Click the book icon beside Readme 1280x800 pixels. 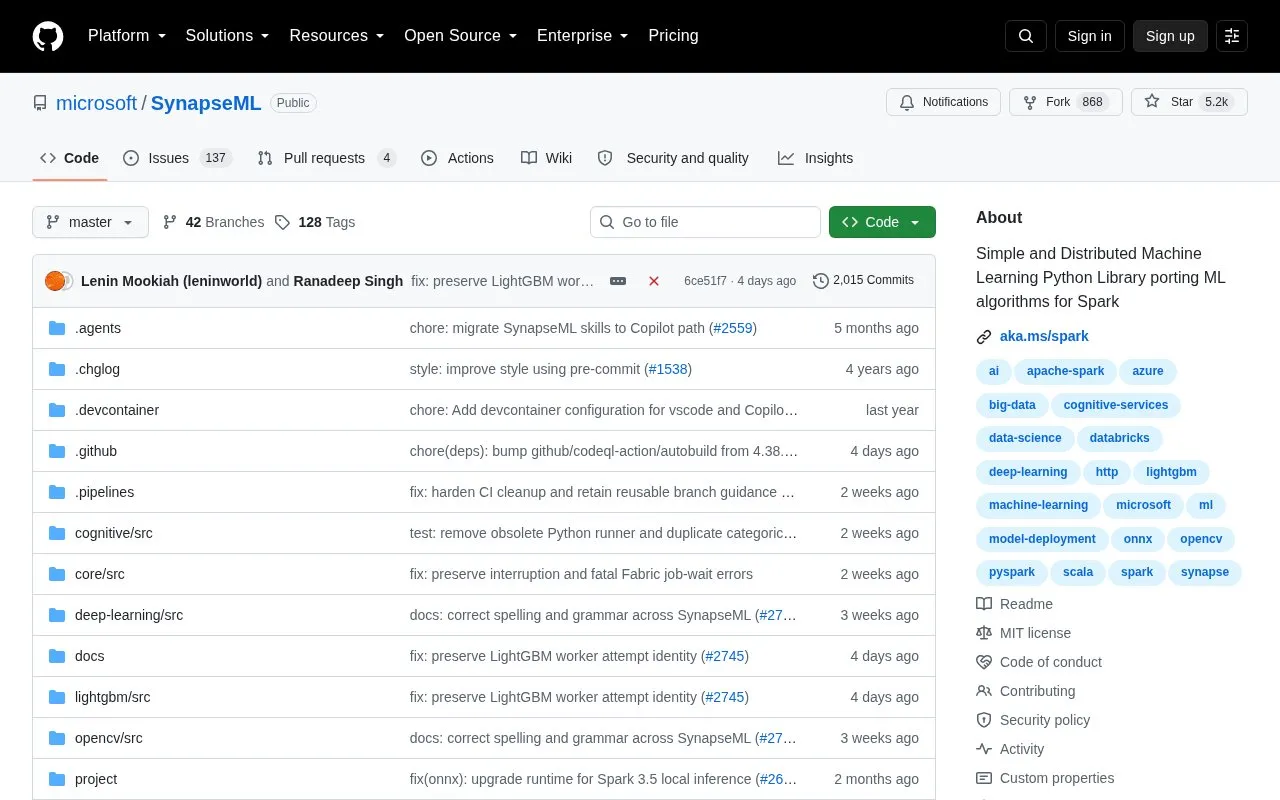[984, 604]
